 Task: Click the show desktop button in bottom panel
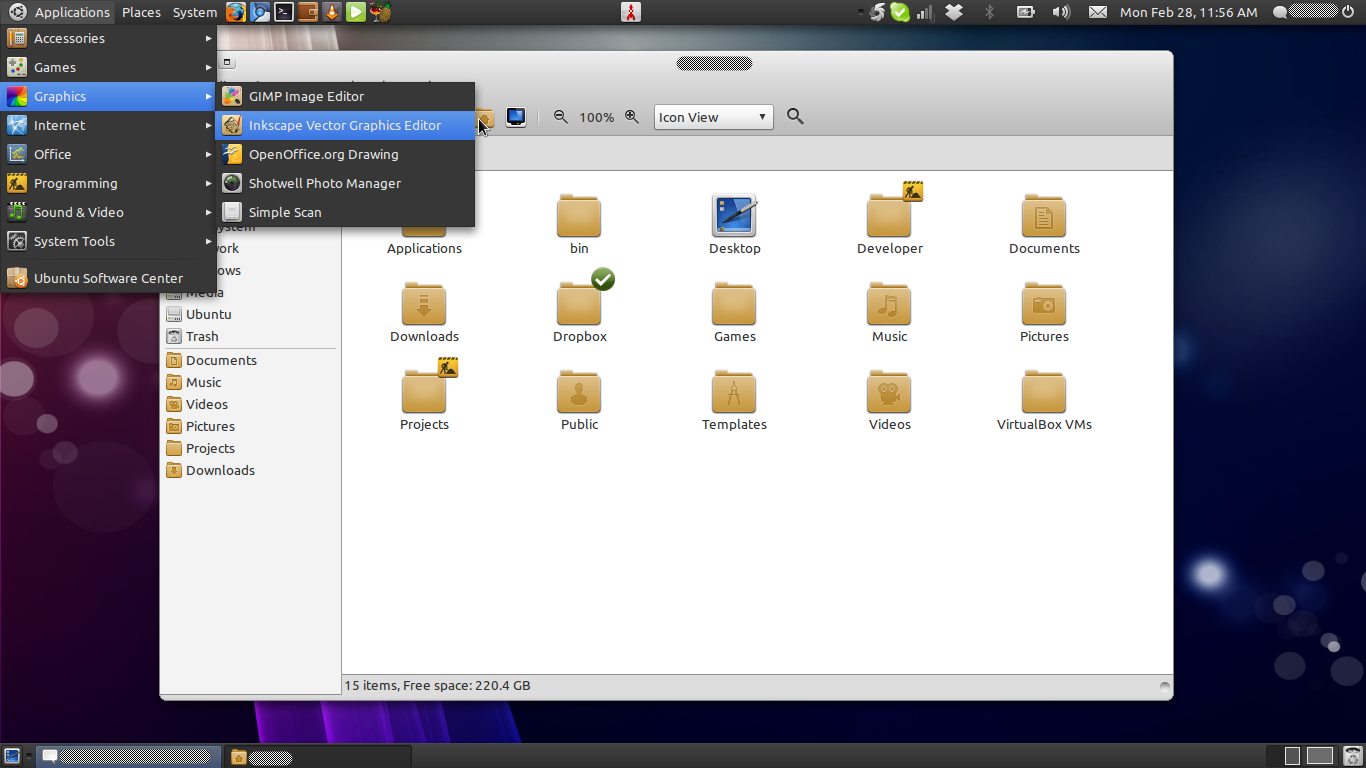click(12, 756)
